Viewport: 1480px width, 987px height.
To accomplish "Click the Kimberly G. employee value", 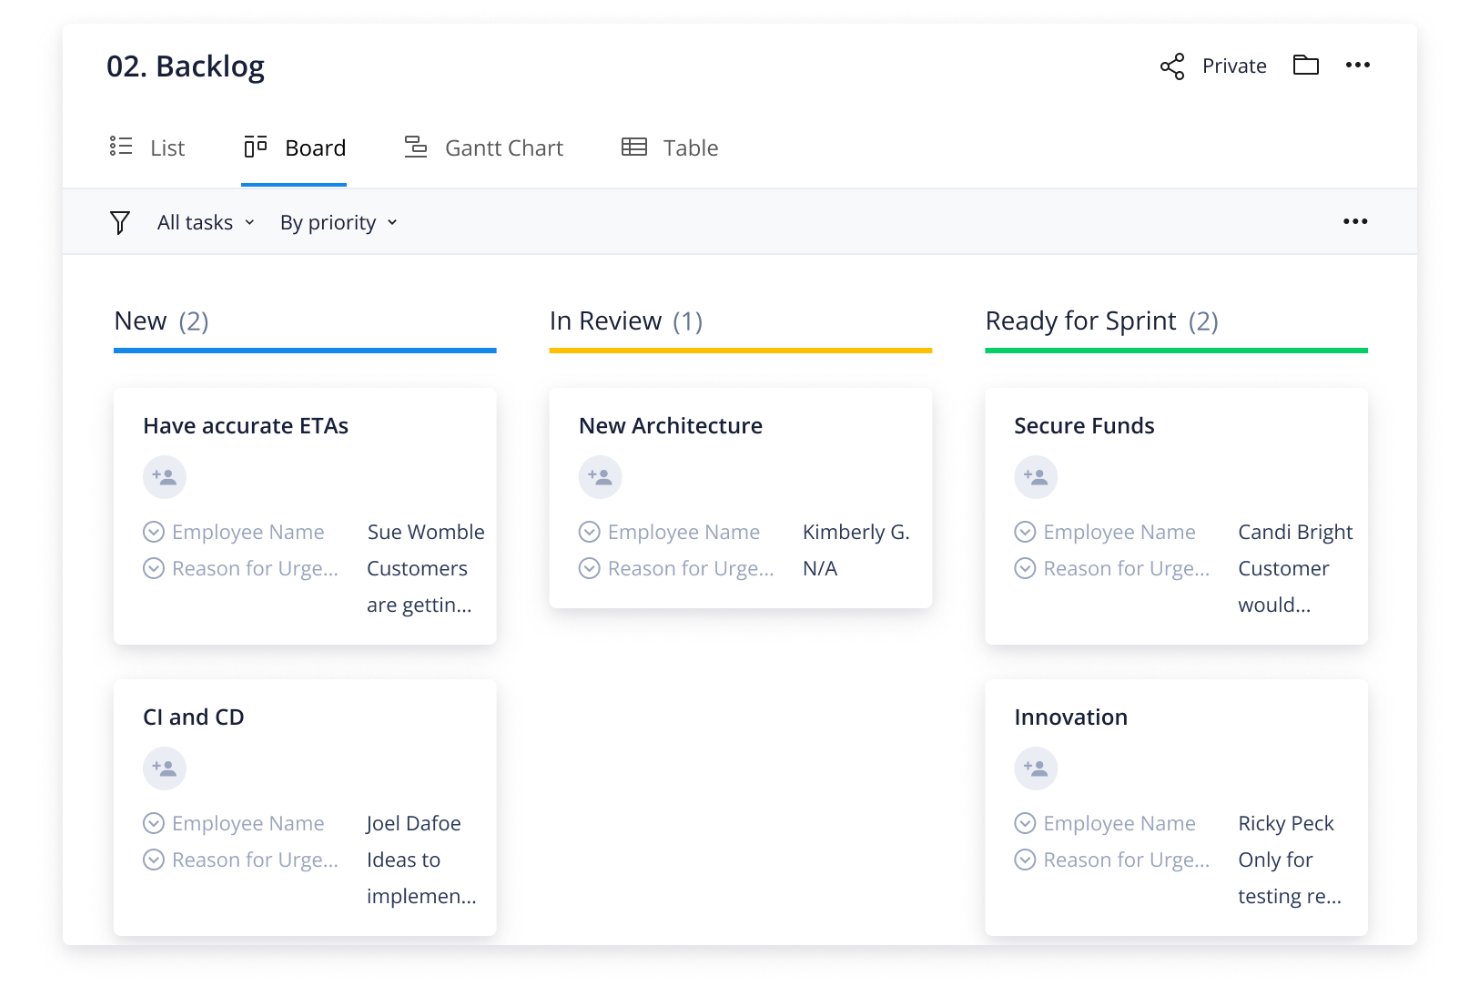I will click(x=856, y=532).
